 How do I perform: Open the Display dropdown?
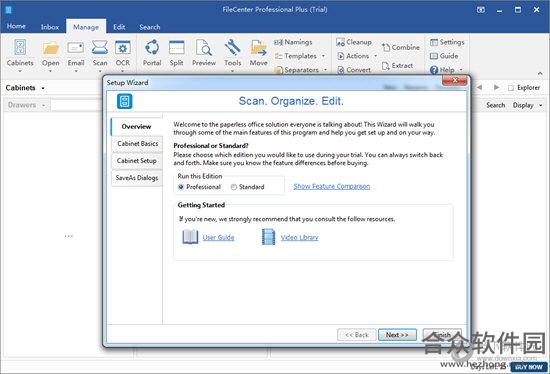point(528,105)
